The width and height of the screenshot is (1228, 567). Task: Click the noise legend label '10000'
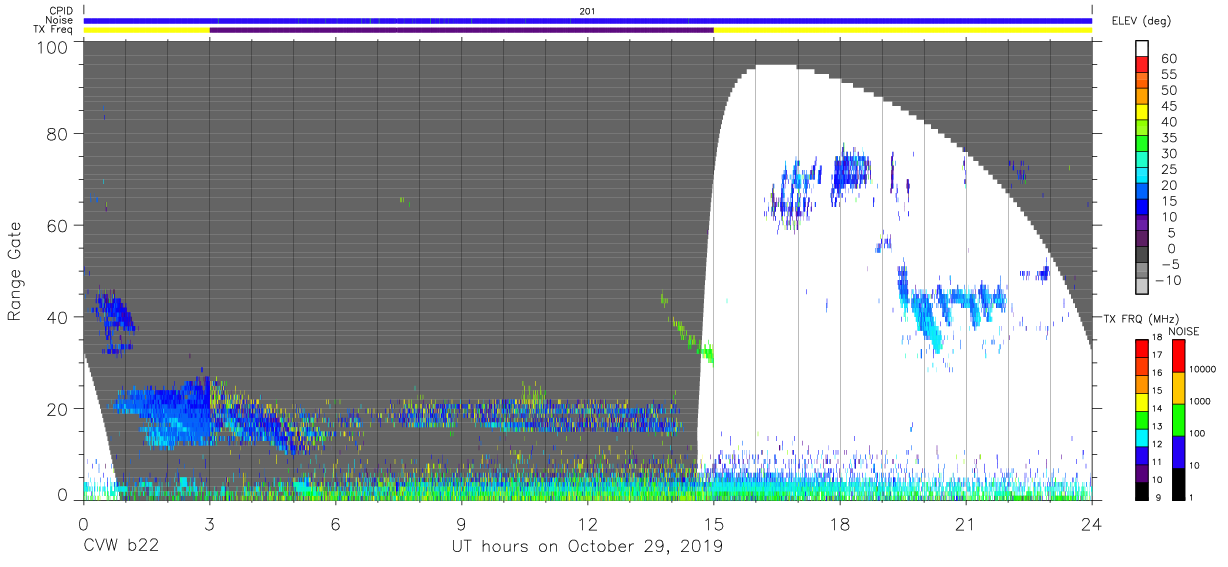pyautogui.click(x=1204, y=369)
